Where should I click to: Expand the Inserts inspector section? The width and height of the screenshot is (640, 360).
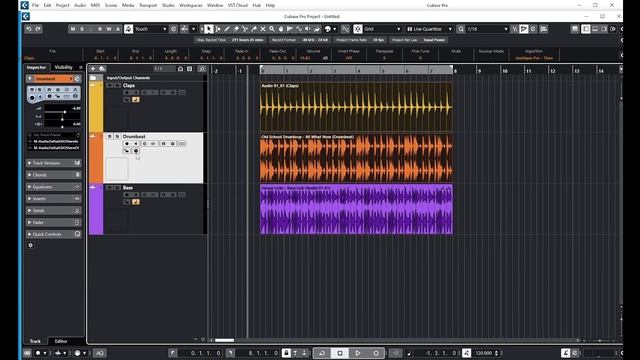53,198
